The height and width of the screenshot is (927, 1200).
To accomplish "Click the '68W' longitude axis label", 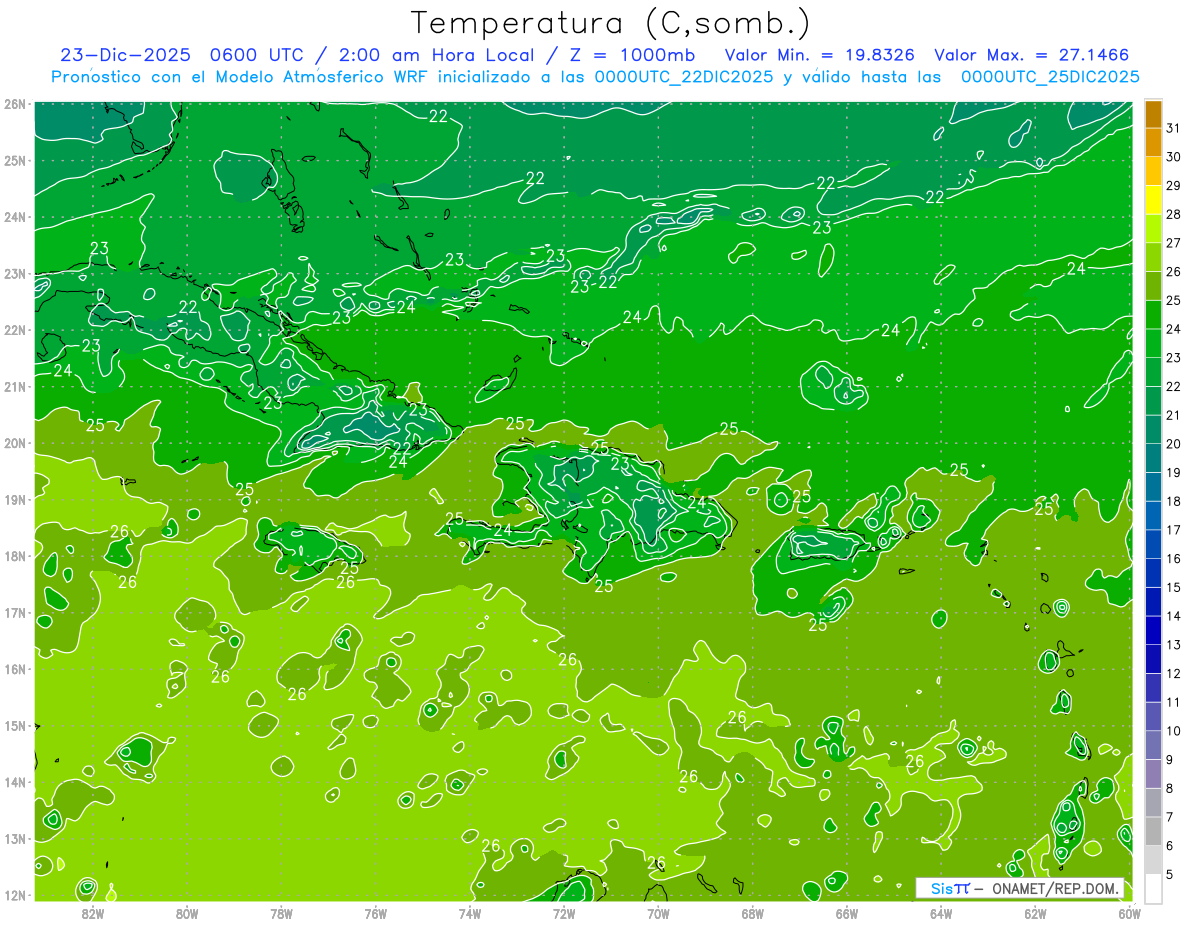I will (752, 913).
